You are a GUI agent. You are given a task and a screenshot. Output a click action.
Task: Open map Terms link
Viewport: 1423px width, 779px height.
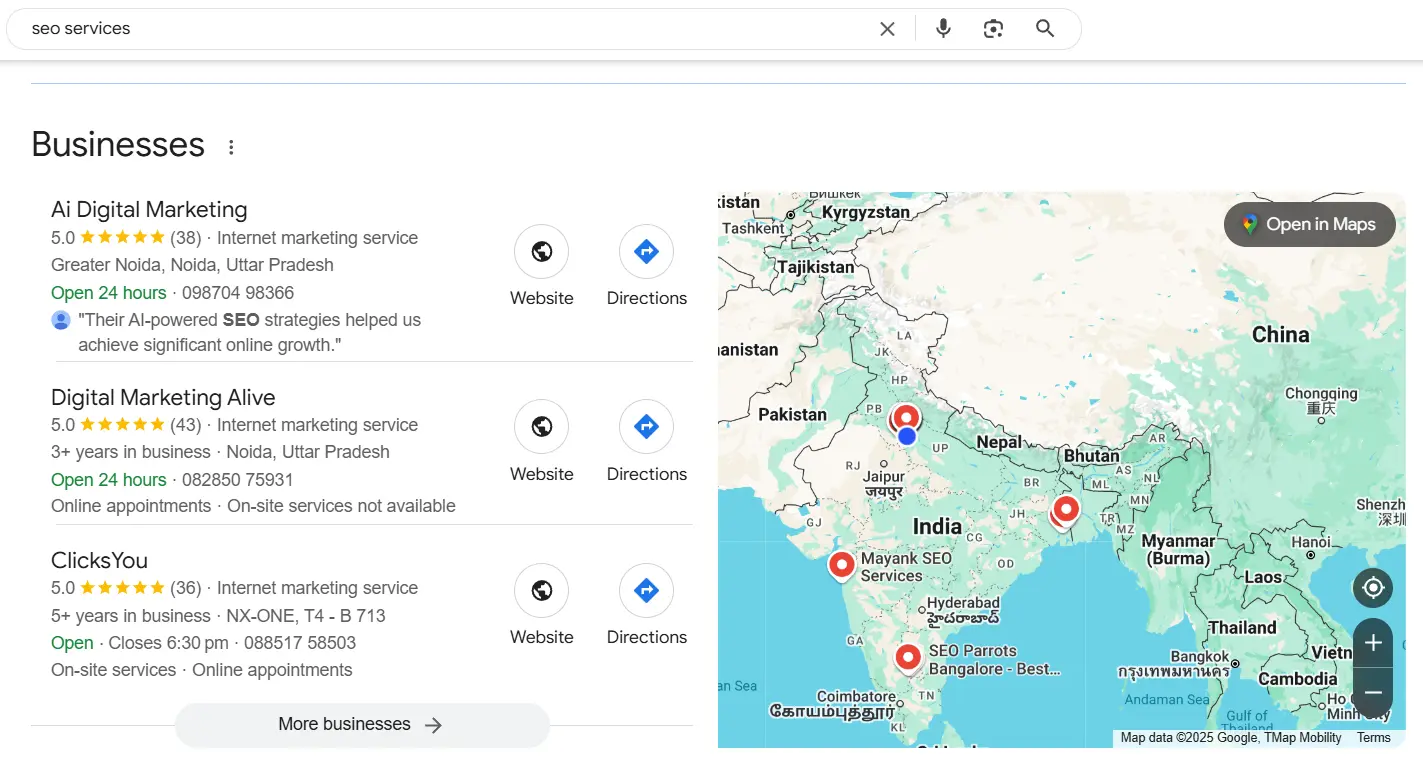pyautogui.click(x=1373, y=738)
